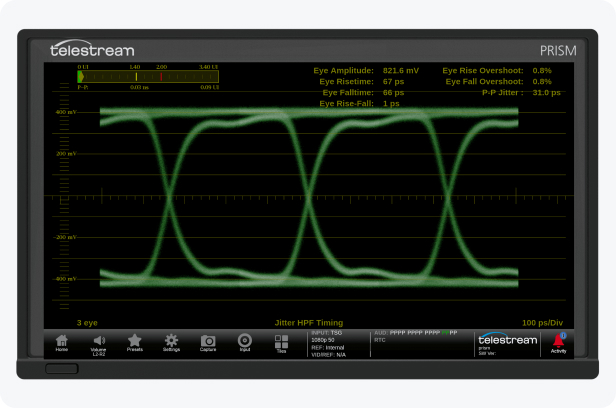The image size is (616, 408).
Task: Click the red 2.00 threshold marker on jitter meter
Action: [161, 77]
